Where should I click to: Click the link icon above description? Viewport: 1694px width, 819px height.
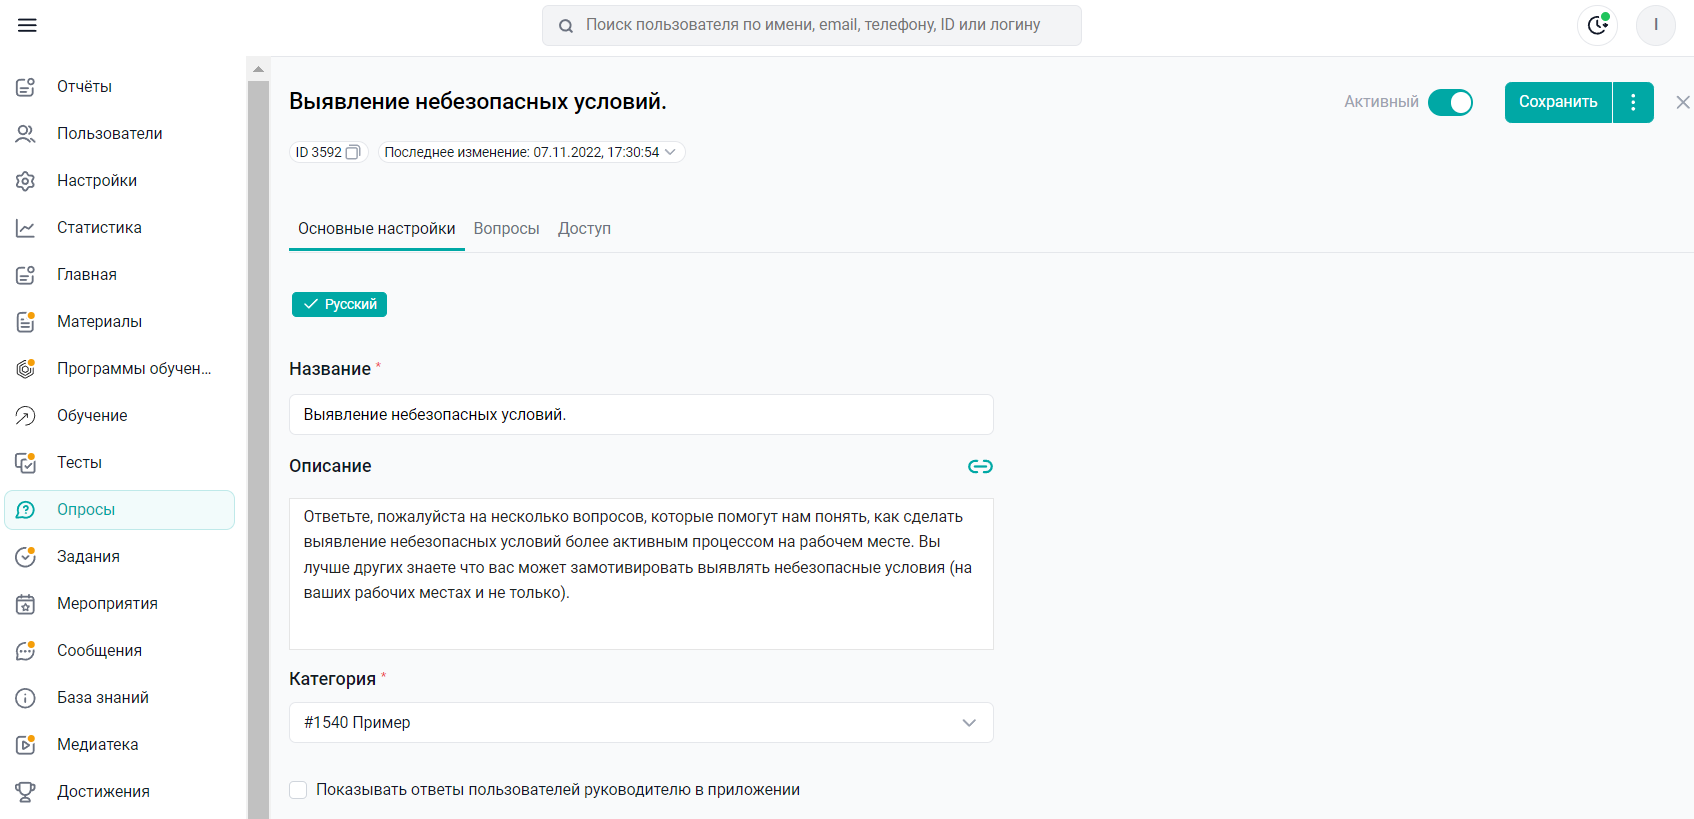click(x=980, y=466)
